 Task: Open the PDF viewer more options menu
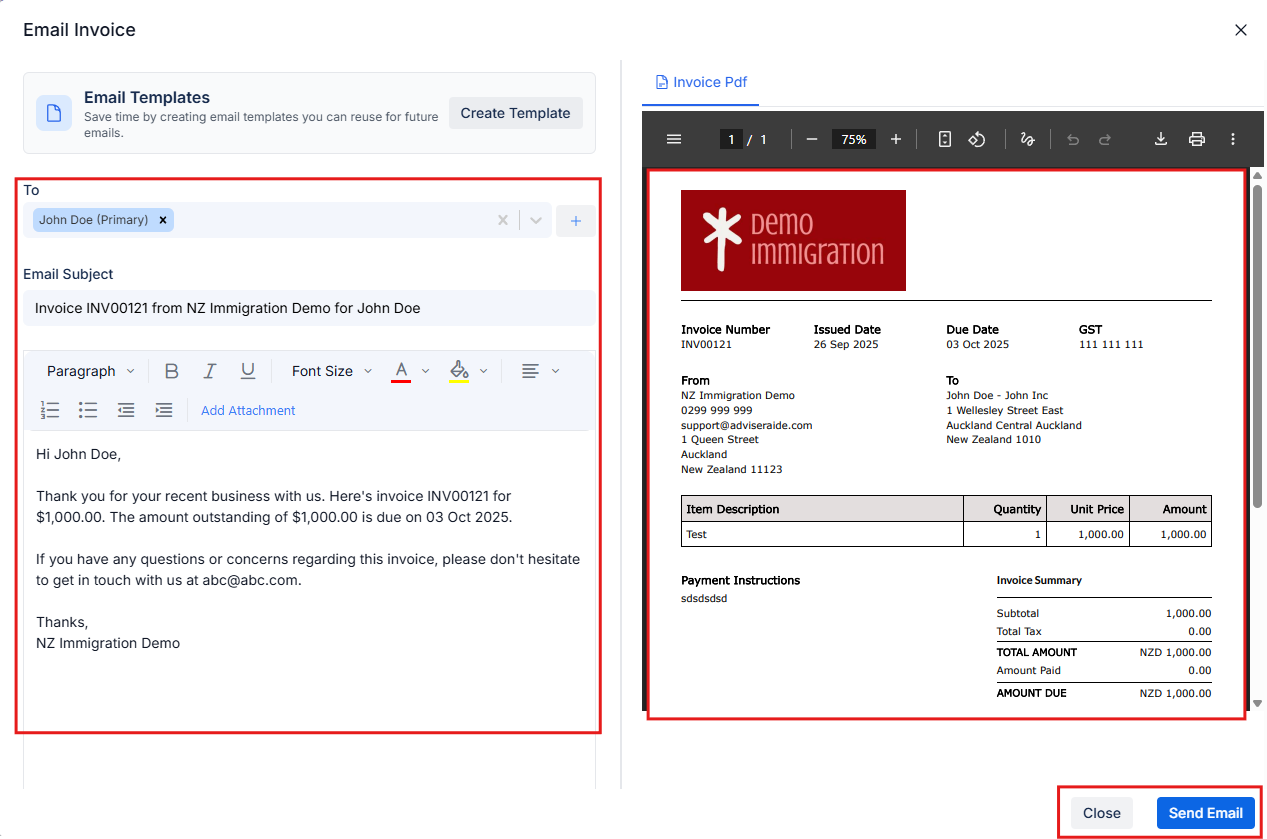click(1232, 139)
